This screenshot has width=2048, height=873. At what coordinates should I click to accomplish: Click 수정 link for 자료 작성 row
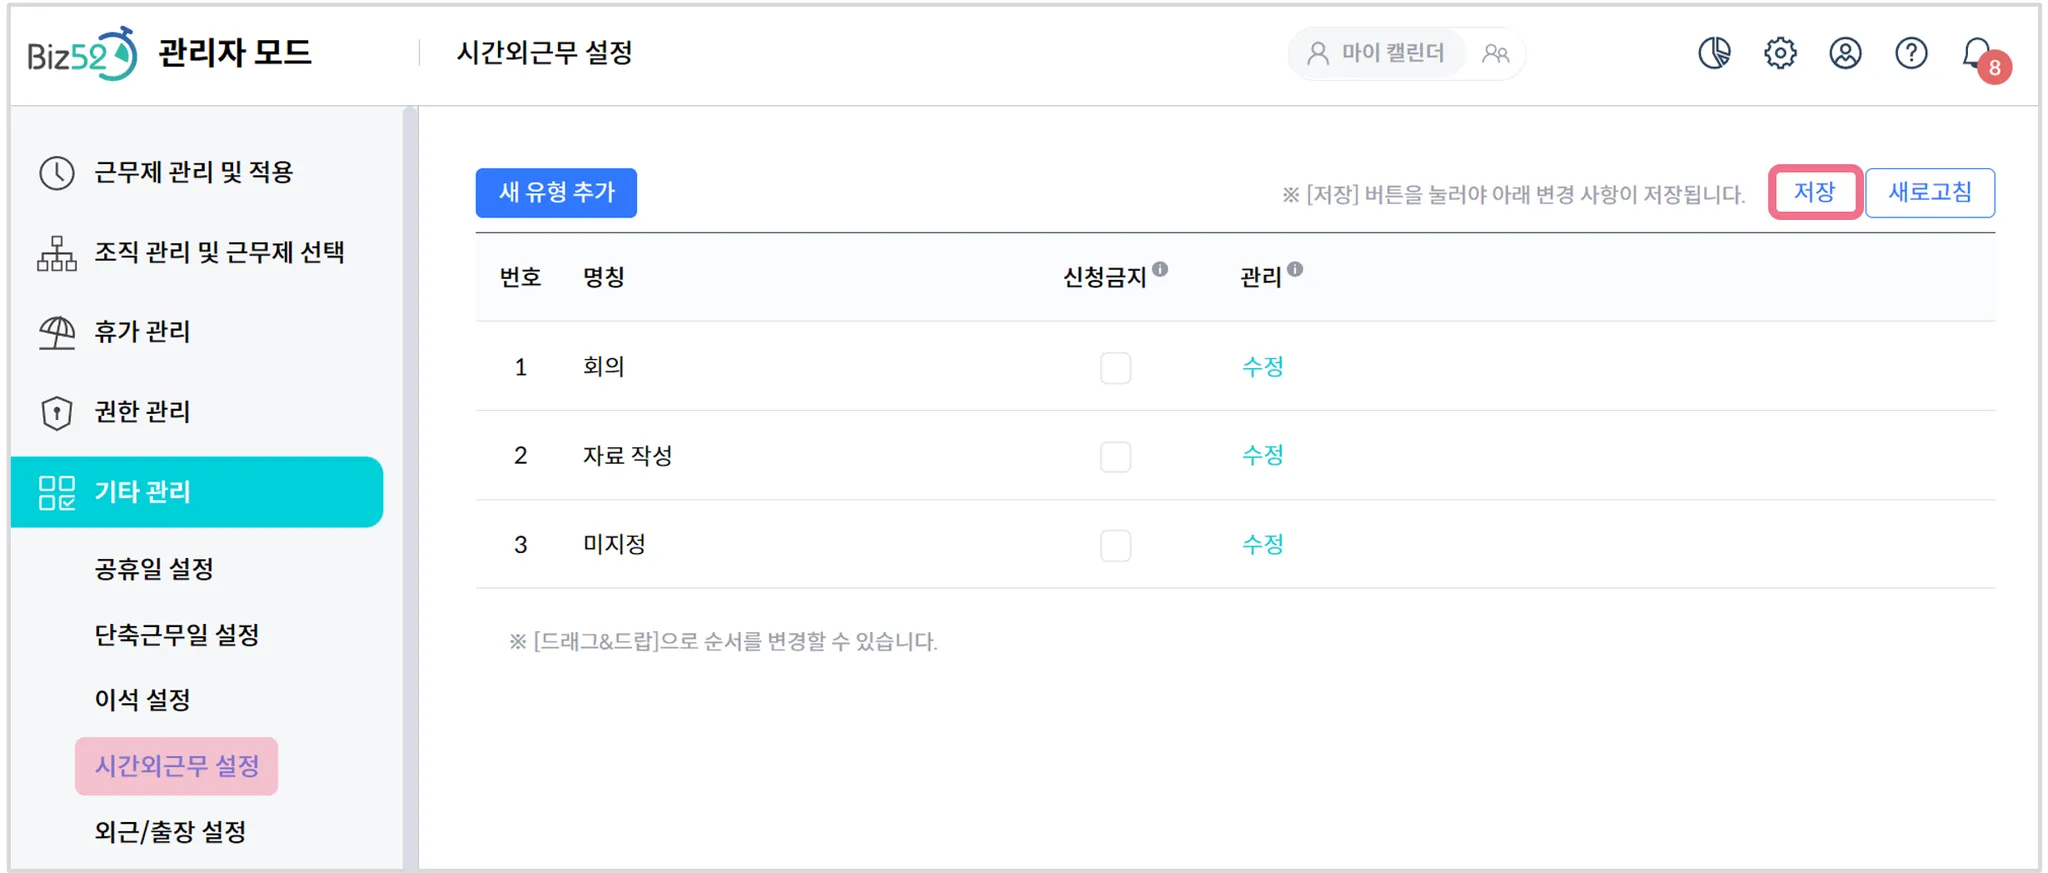(1262, 456)
